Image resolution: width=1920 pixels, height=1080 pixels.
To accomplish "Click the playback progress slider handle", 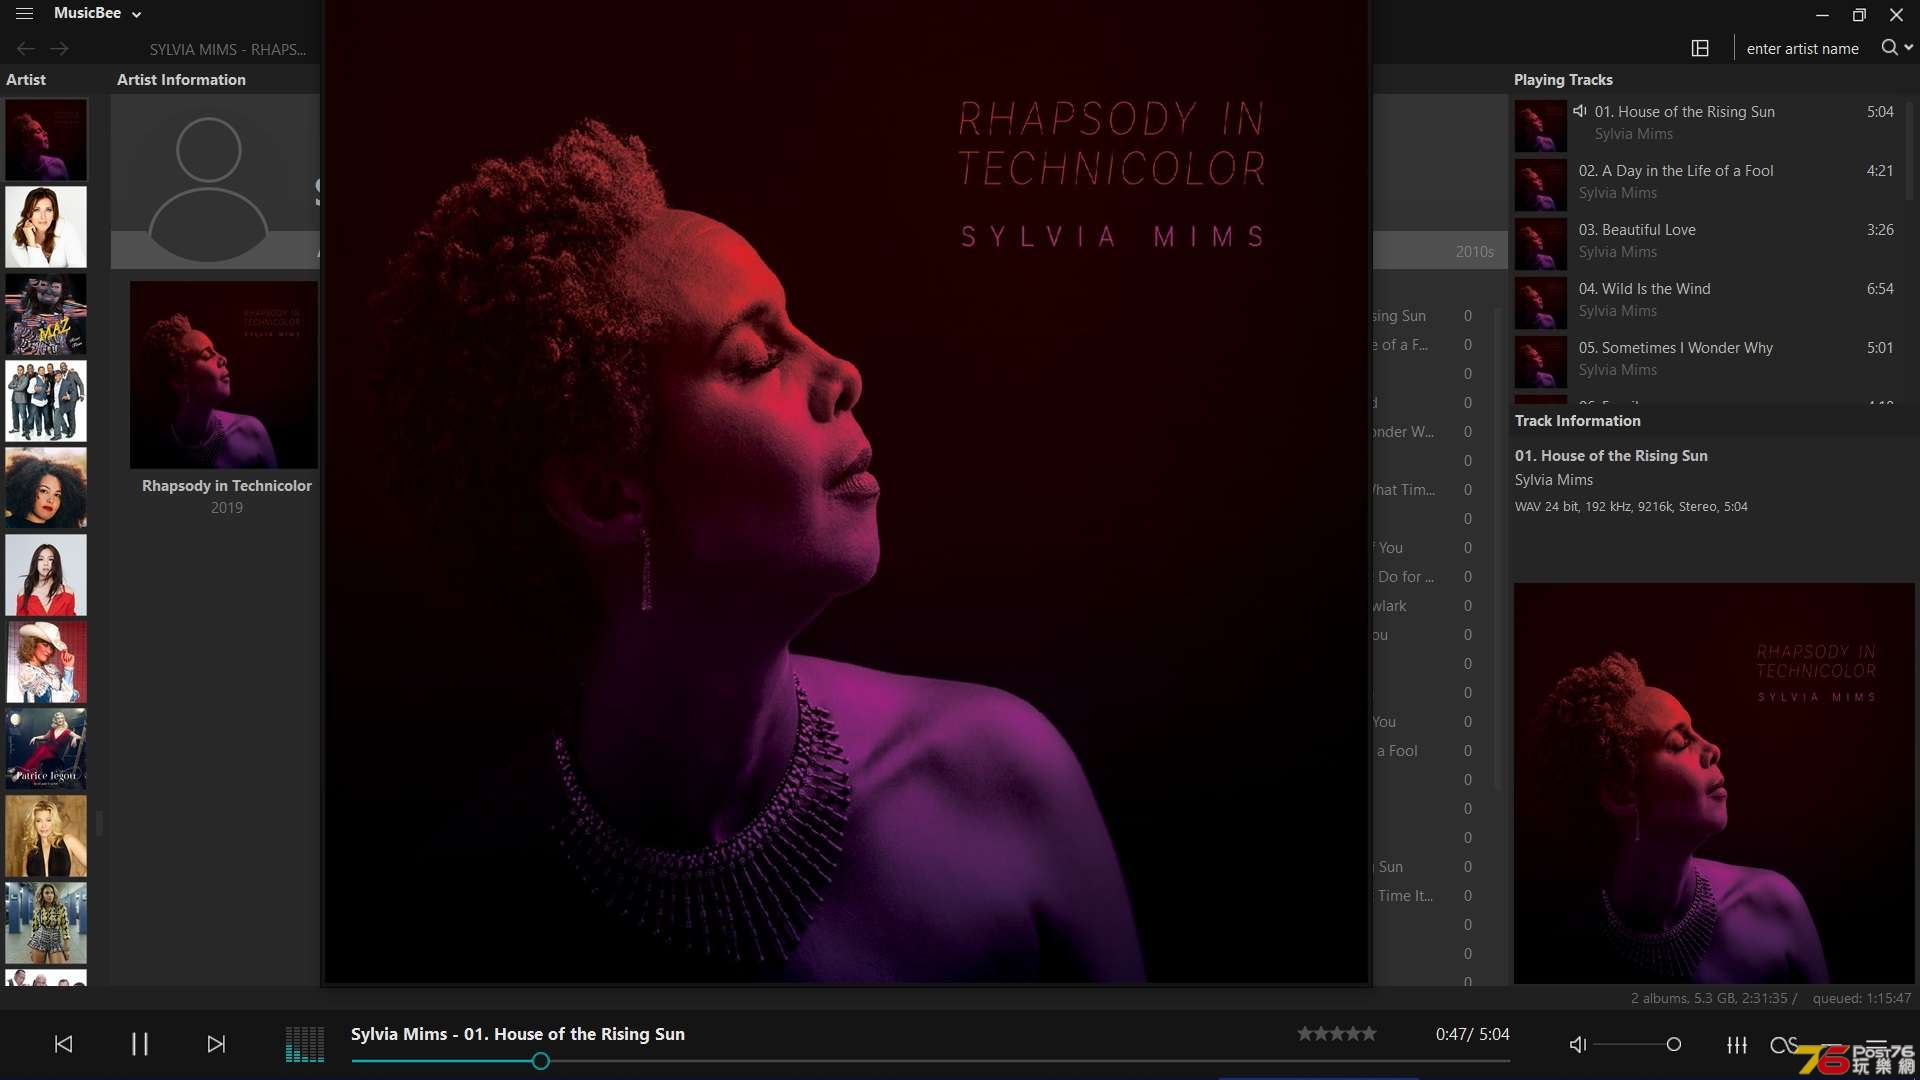I will coord(540,1061).
